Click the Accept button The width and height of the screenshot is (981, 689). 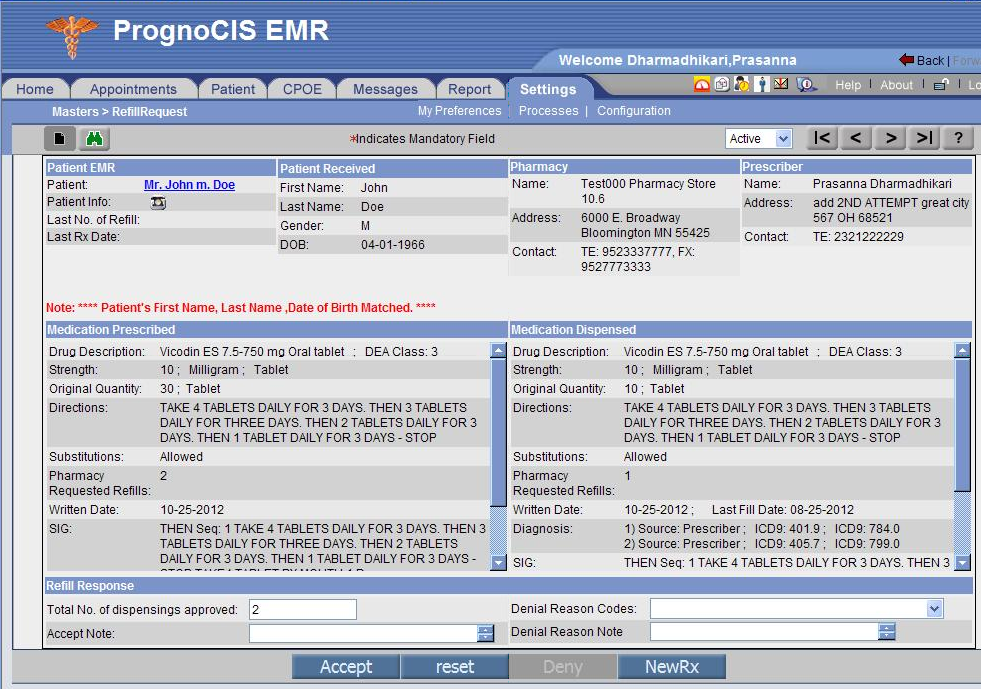tap(346, 666)
